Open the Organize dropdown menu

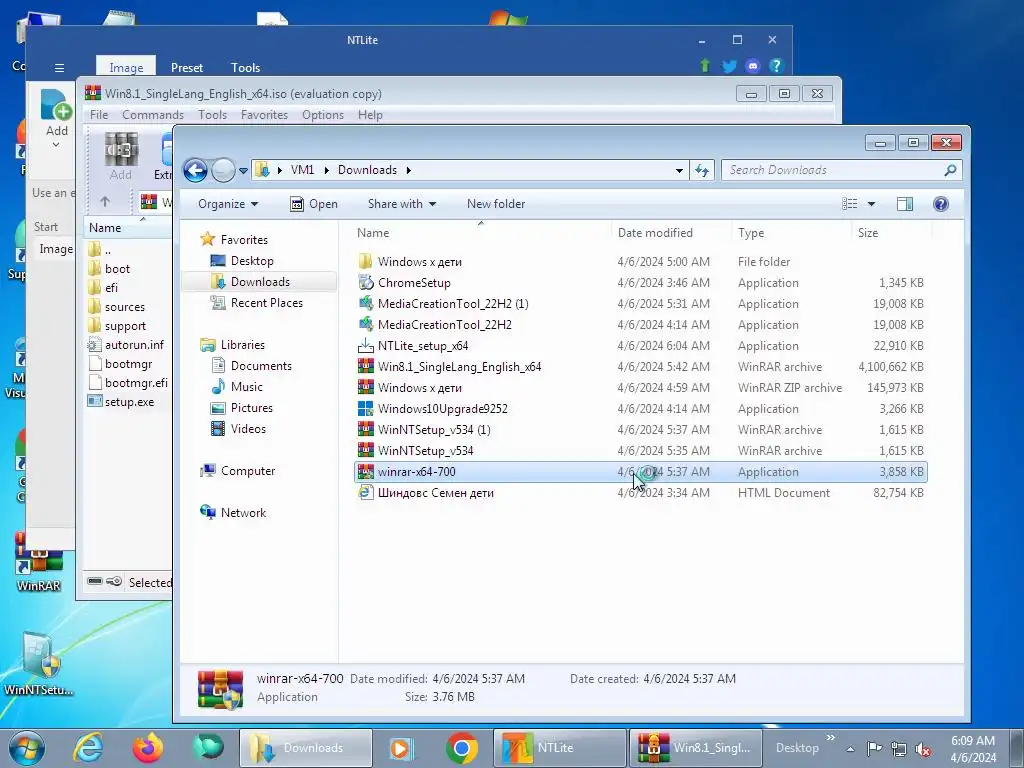[228, 204]
